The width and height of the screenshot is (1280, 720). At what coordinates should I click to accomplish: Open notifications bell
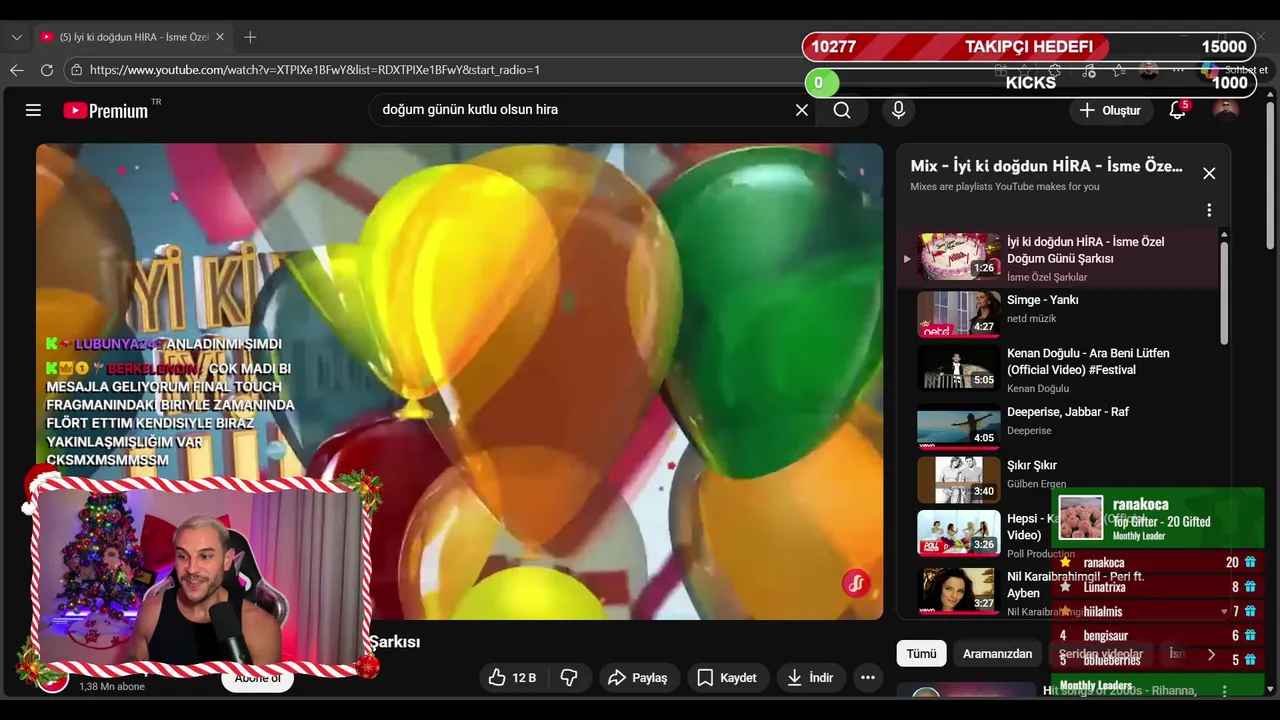pyautogui.click(x=1178, y=110)
